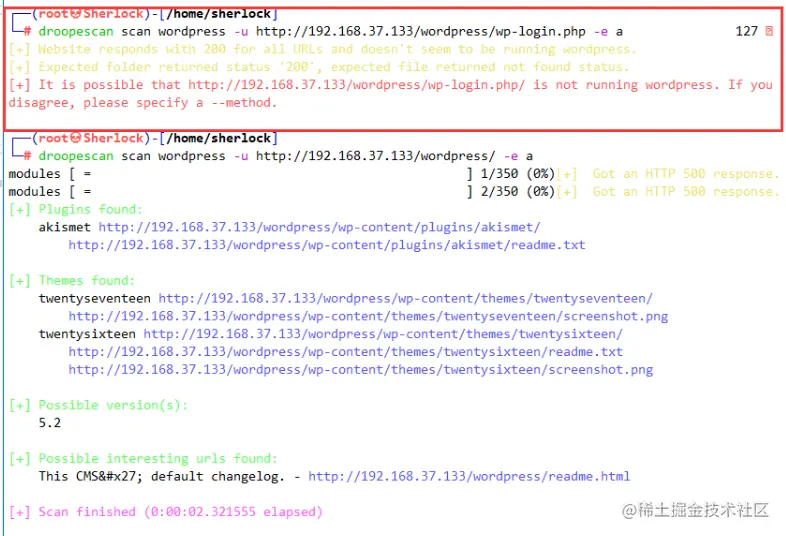Open the twentysixteen theme folder URL
This screenshot has height=536, width=786.
pos(383,334)
